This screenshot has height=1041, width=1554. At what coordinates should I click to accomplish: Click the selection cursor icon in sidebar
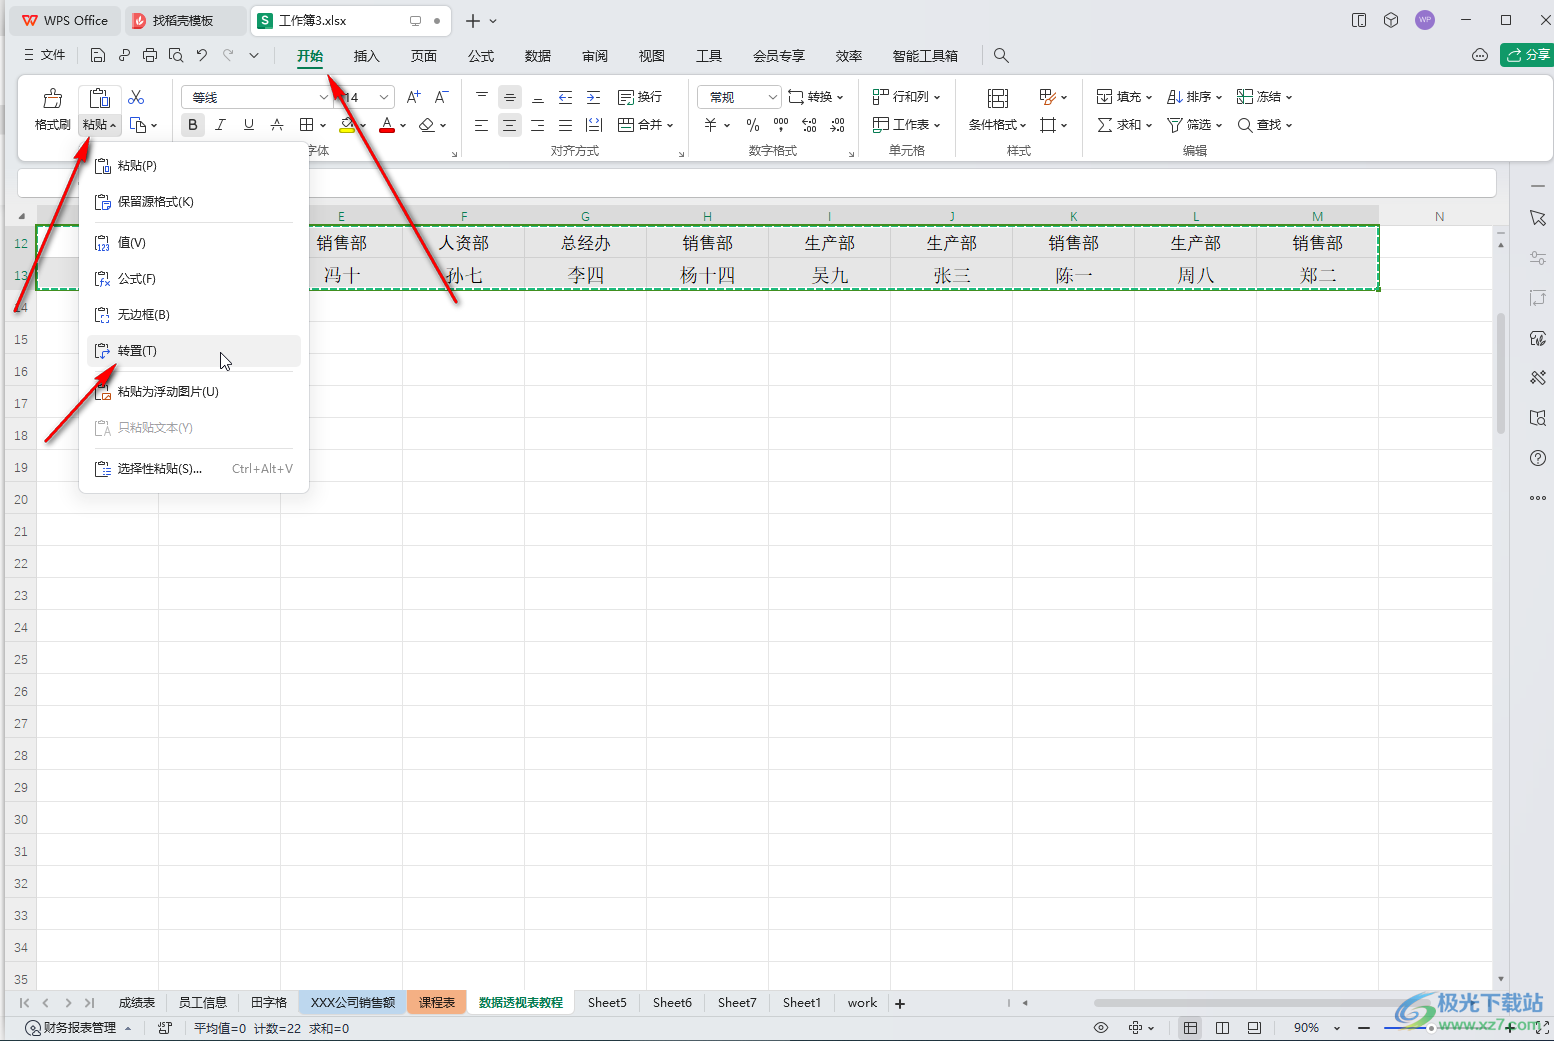click(x=1538, y=218)
